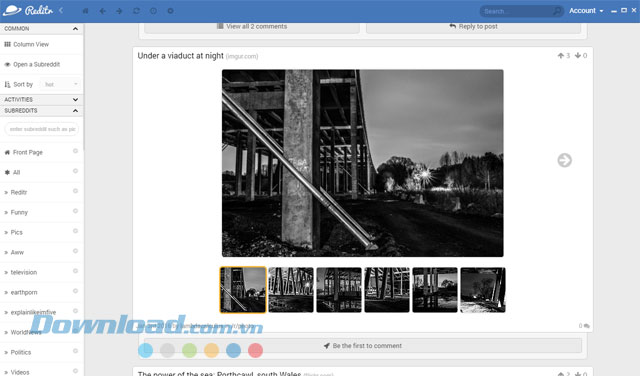Upvote the viaduct post

click(561, 56)
